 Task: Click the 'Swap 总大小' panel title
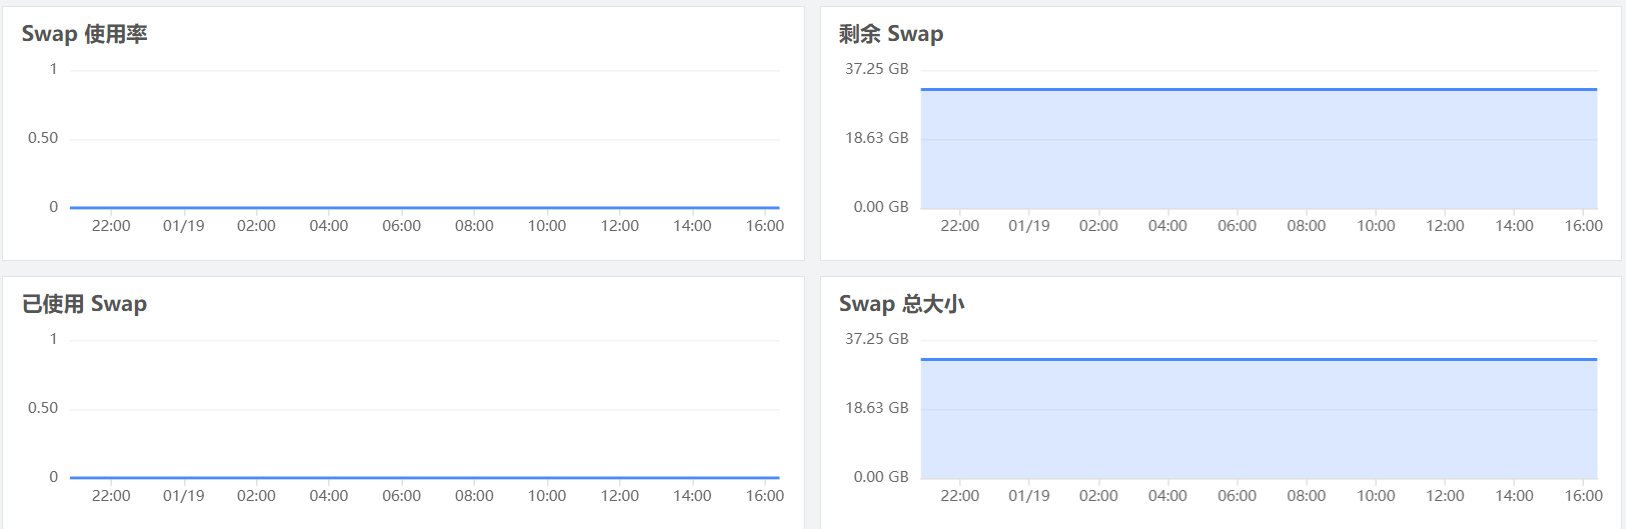coord(901,304)
